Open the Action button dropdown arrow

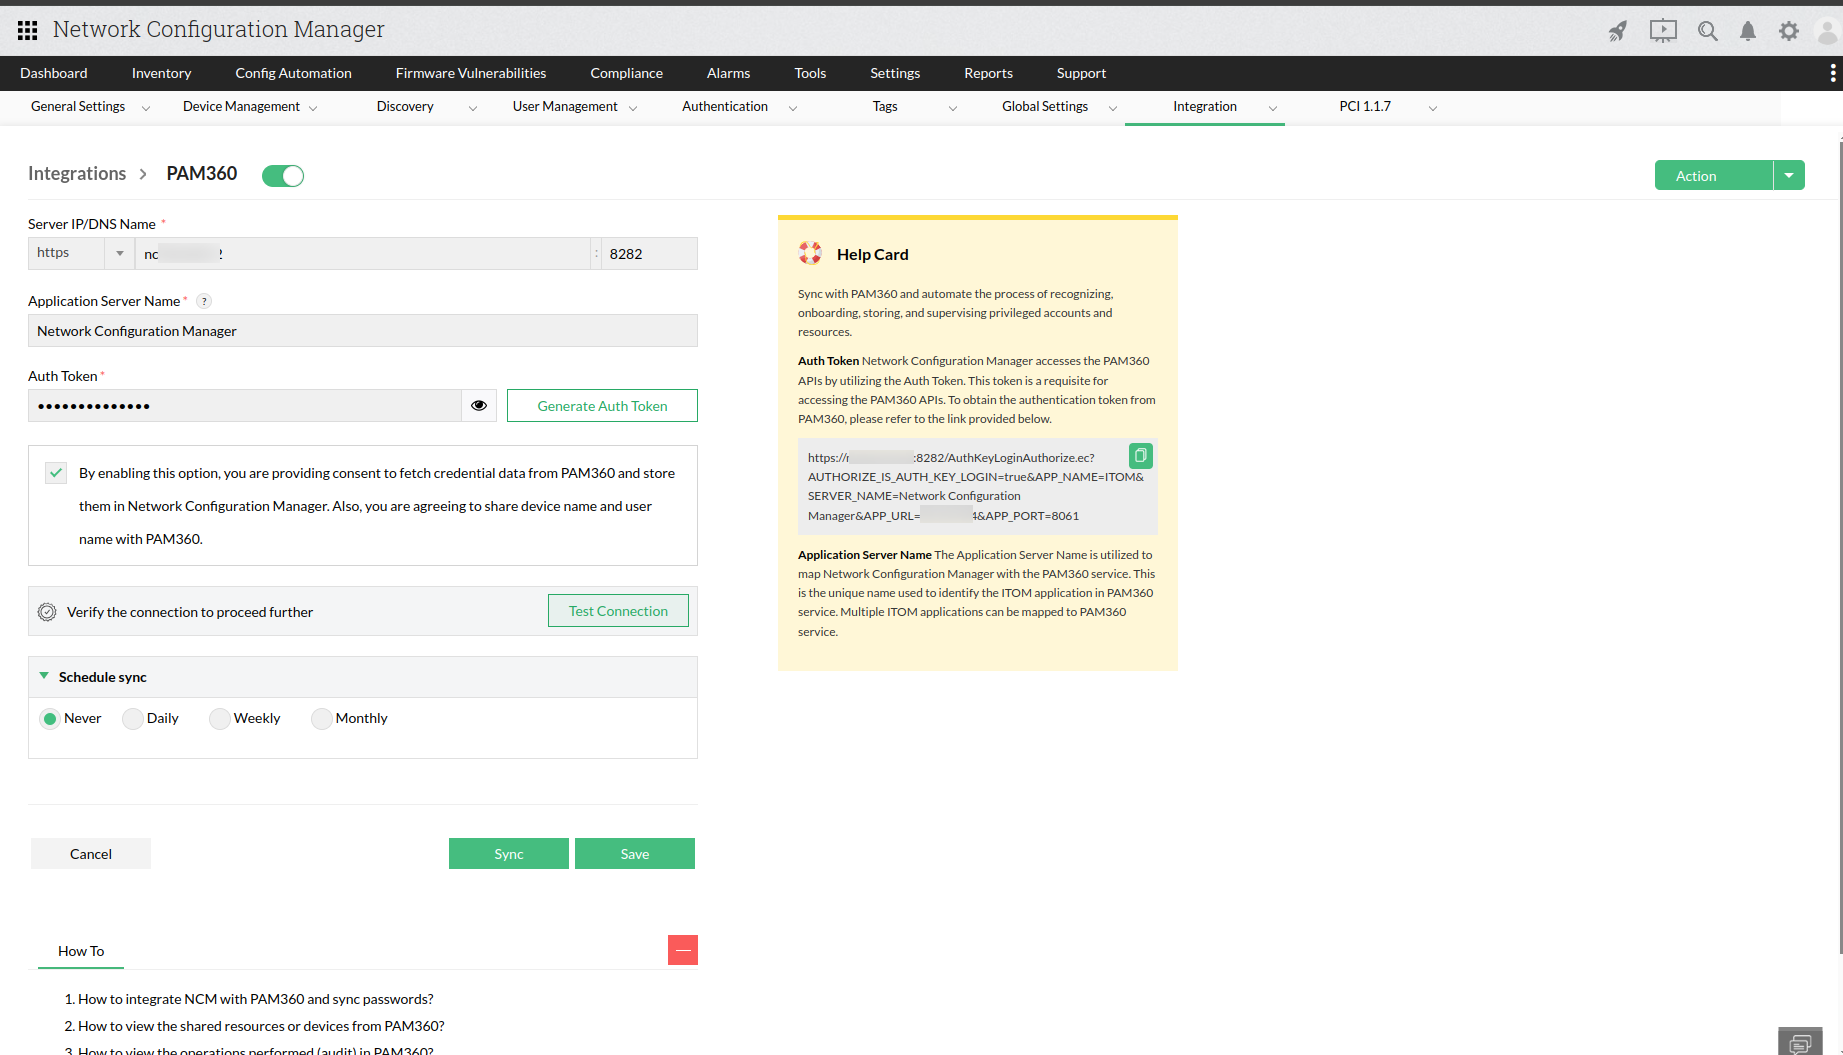1789,176
